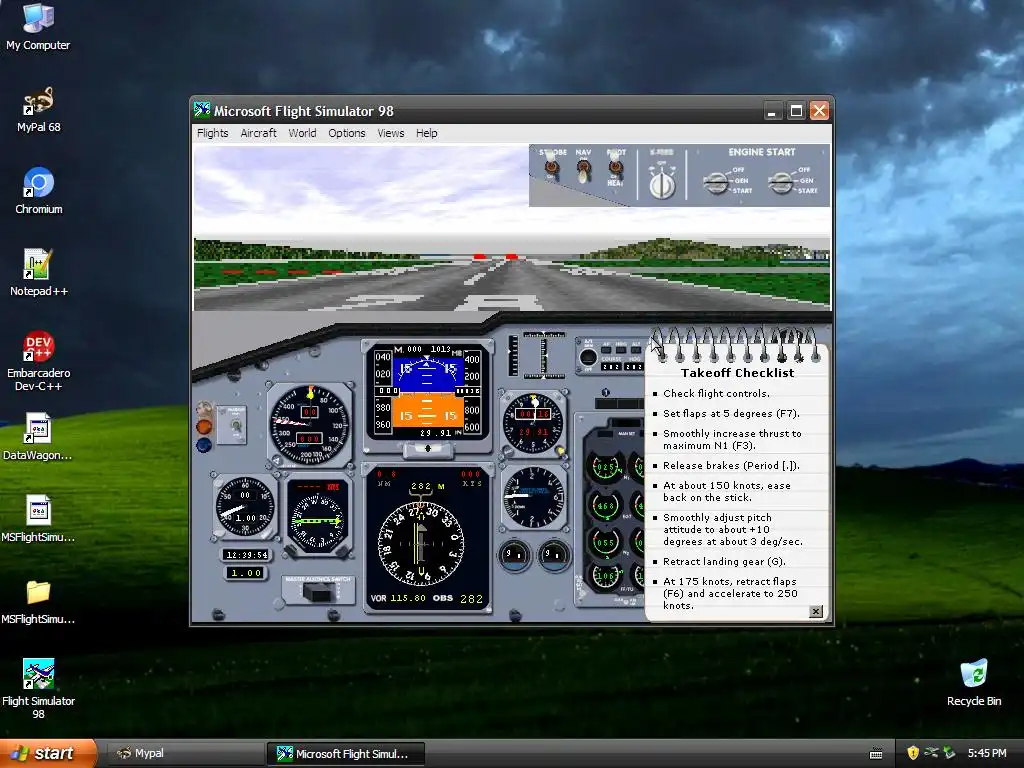1024x768 pixels.
Task: Flip the PITOT HEAT switch
Action: (x=615, y=169)
